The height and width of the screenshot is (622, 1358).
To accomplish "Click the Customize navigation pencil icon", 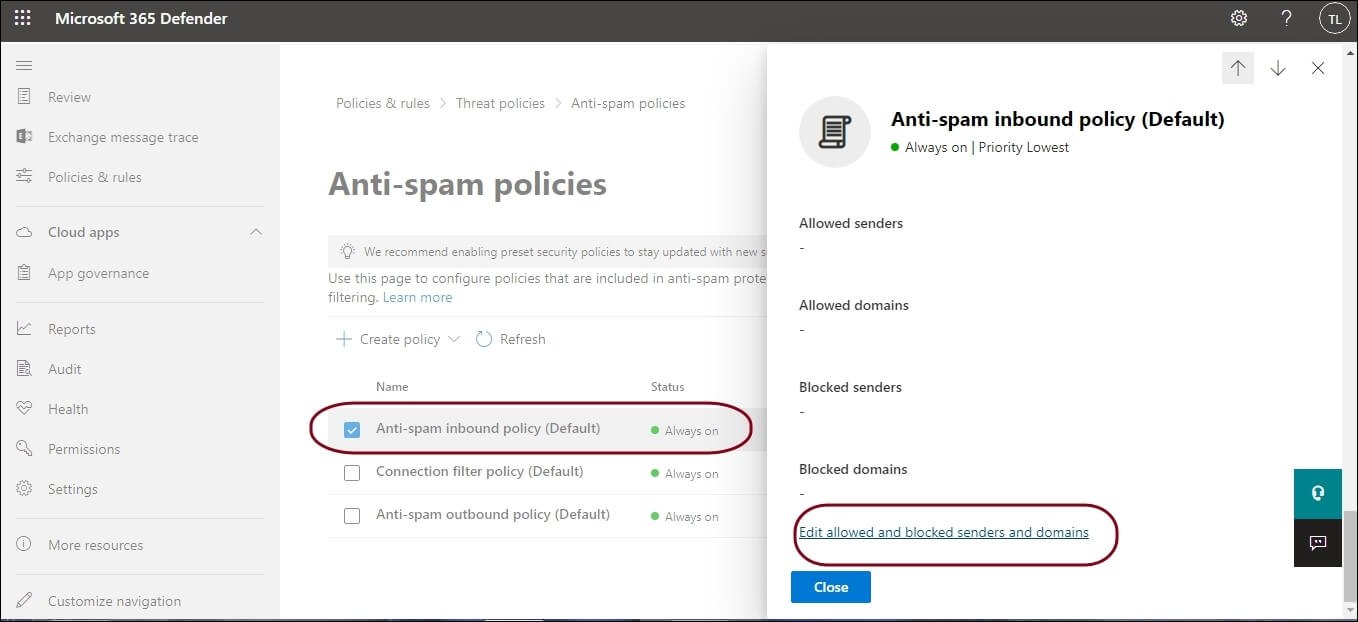I will pos(24,601).
